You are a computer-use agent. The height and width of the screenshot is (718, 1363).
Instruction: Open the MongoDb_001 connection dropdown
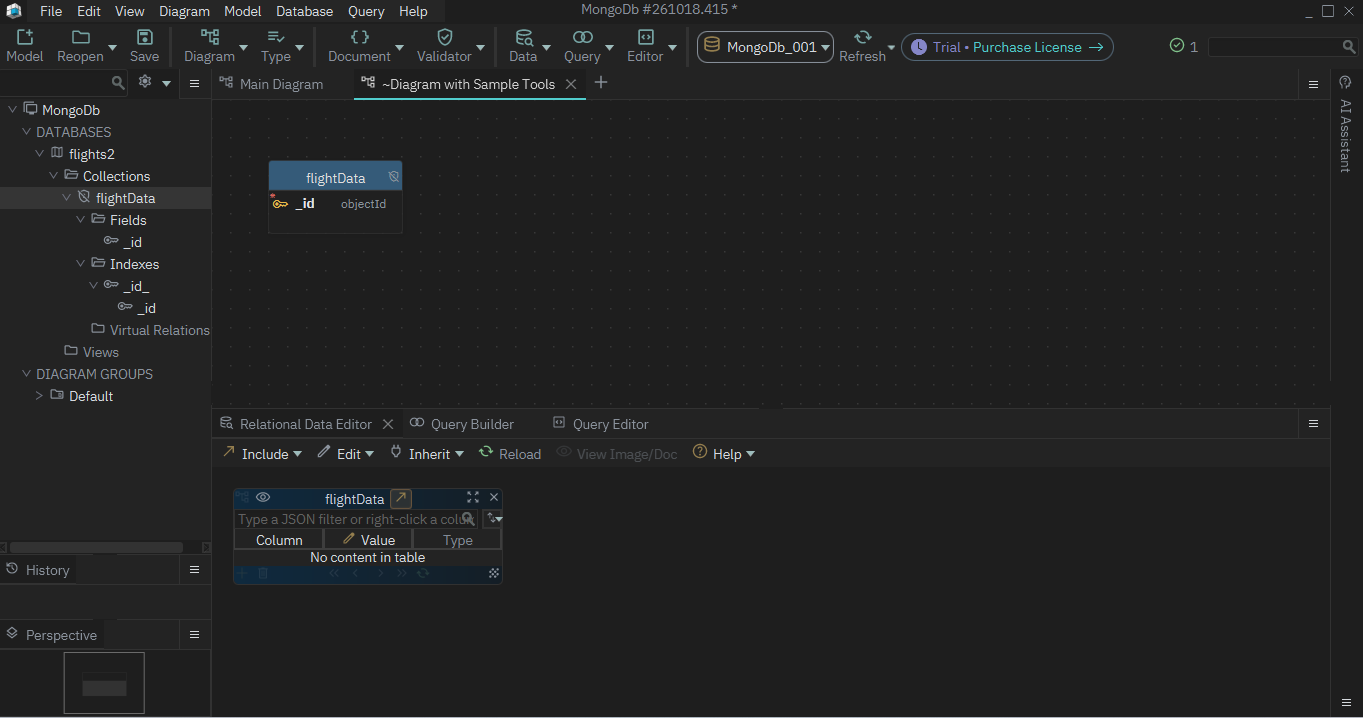[766, 47]
